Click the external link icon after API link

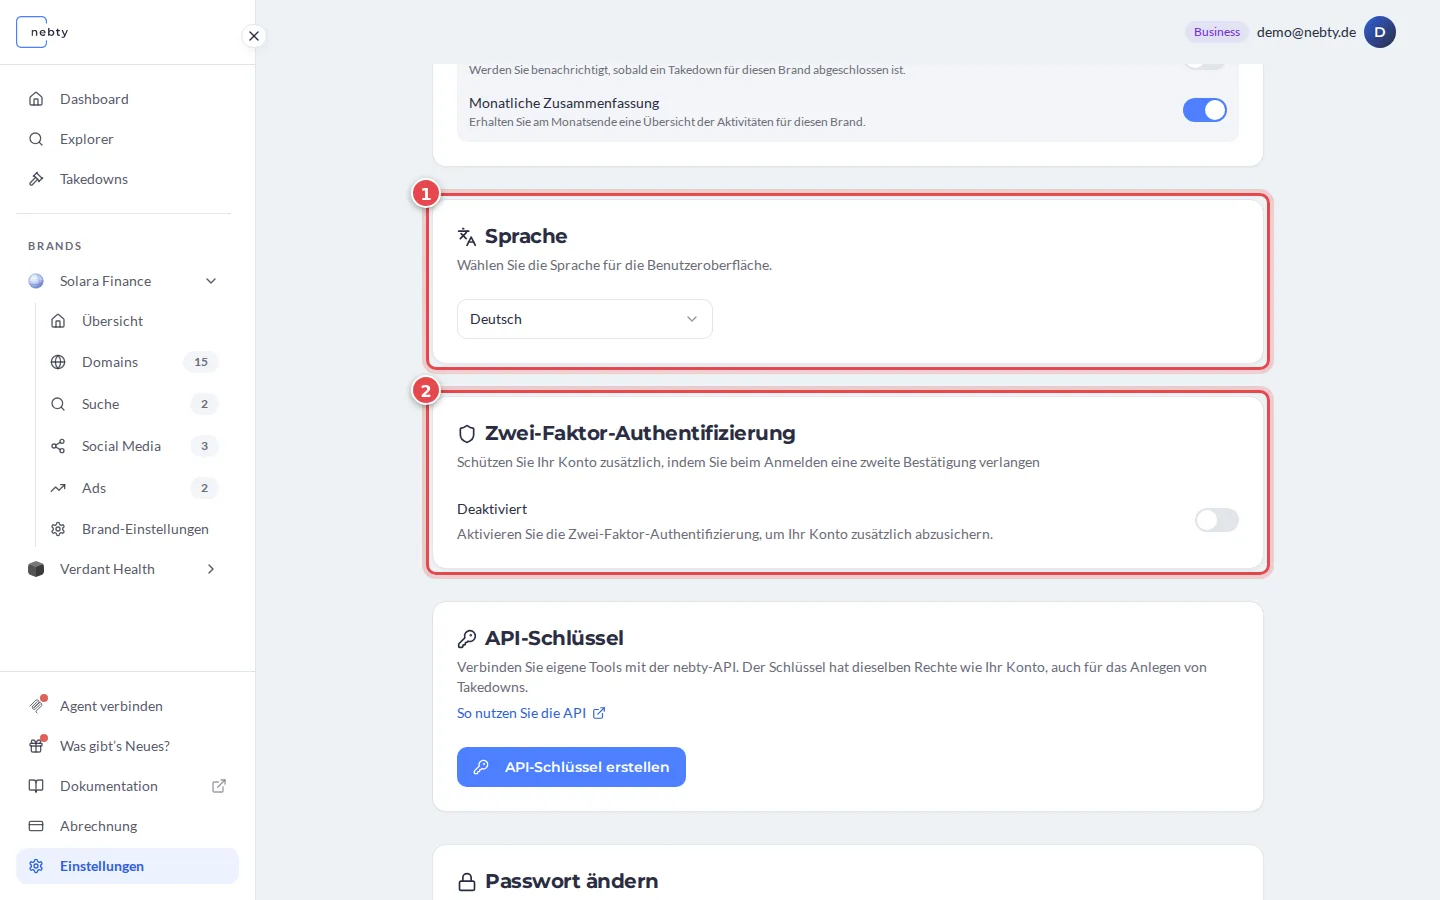pyautogui.click(x=599, y=713)
